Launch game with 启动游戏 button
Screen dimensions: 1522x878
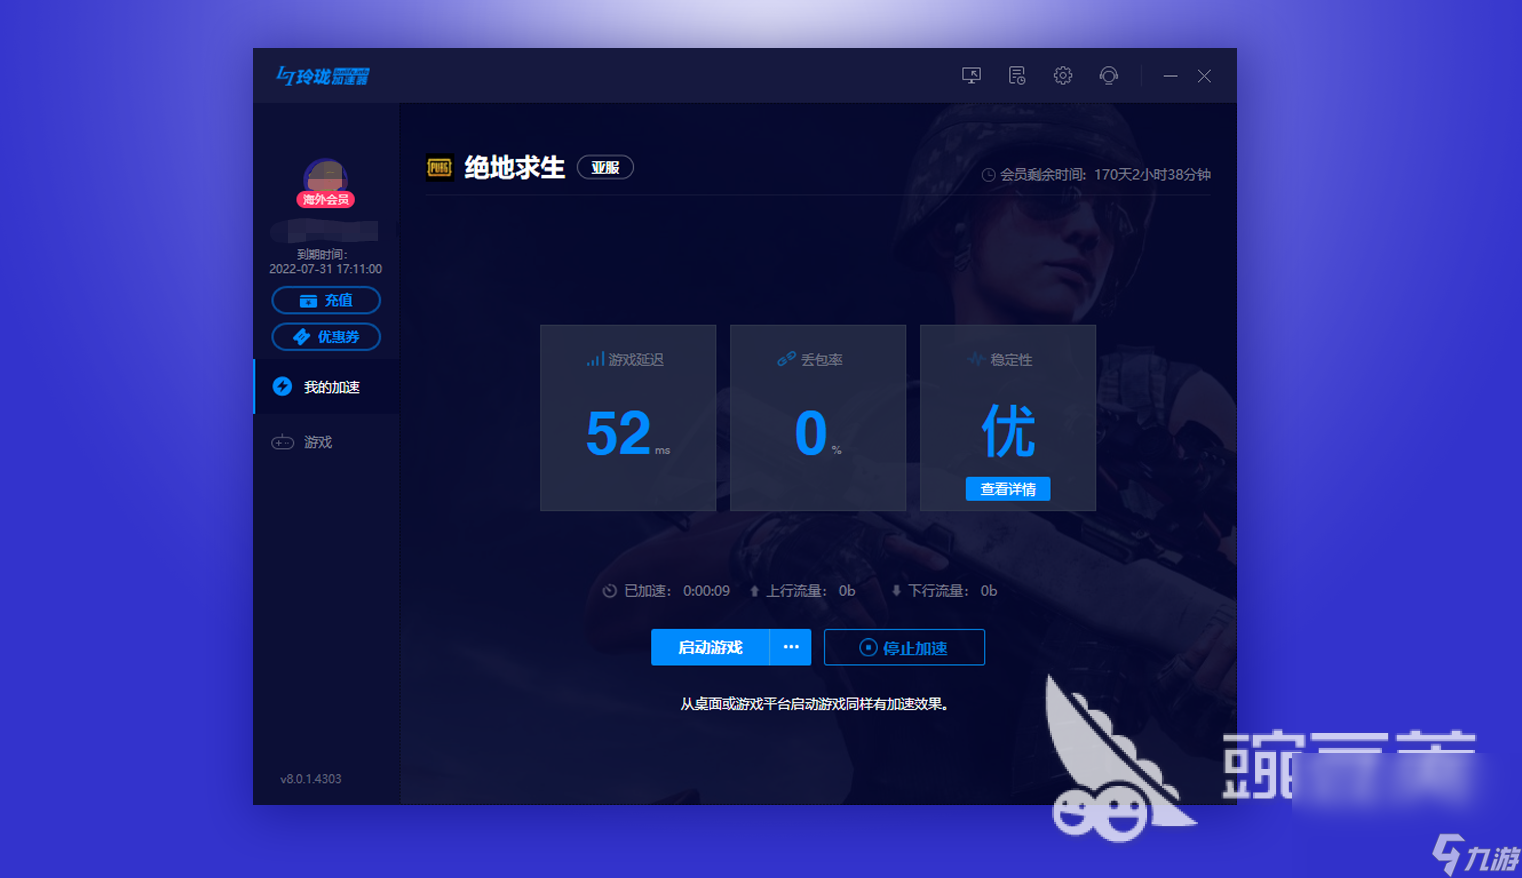[710, 647]
